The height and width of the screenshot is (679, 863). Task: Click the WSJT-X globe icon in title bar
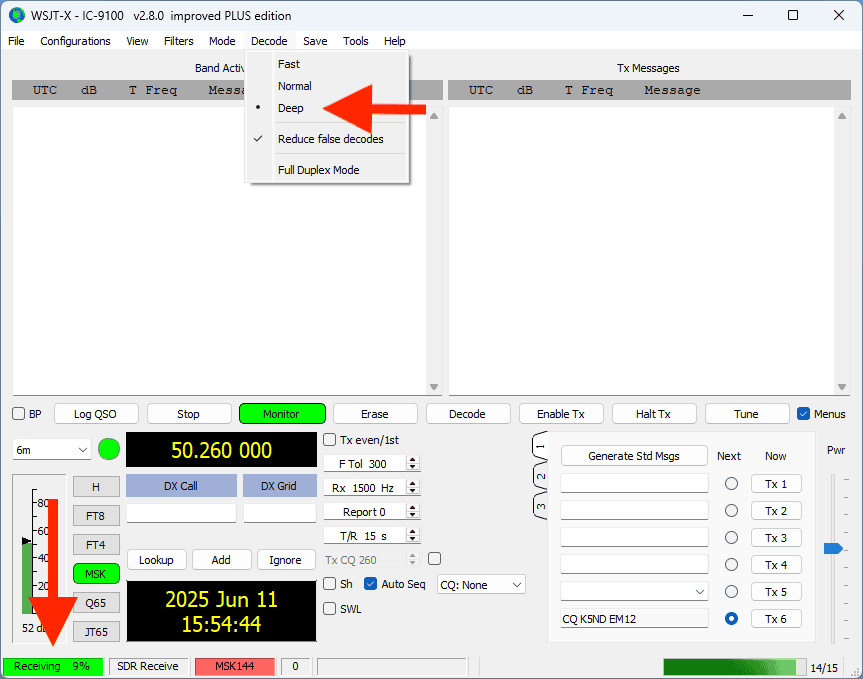[x=16, y=15]
